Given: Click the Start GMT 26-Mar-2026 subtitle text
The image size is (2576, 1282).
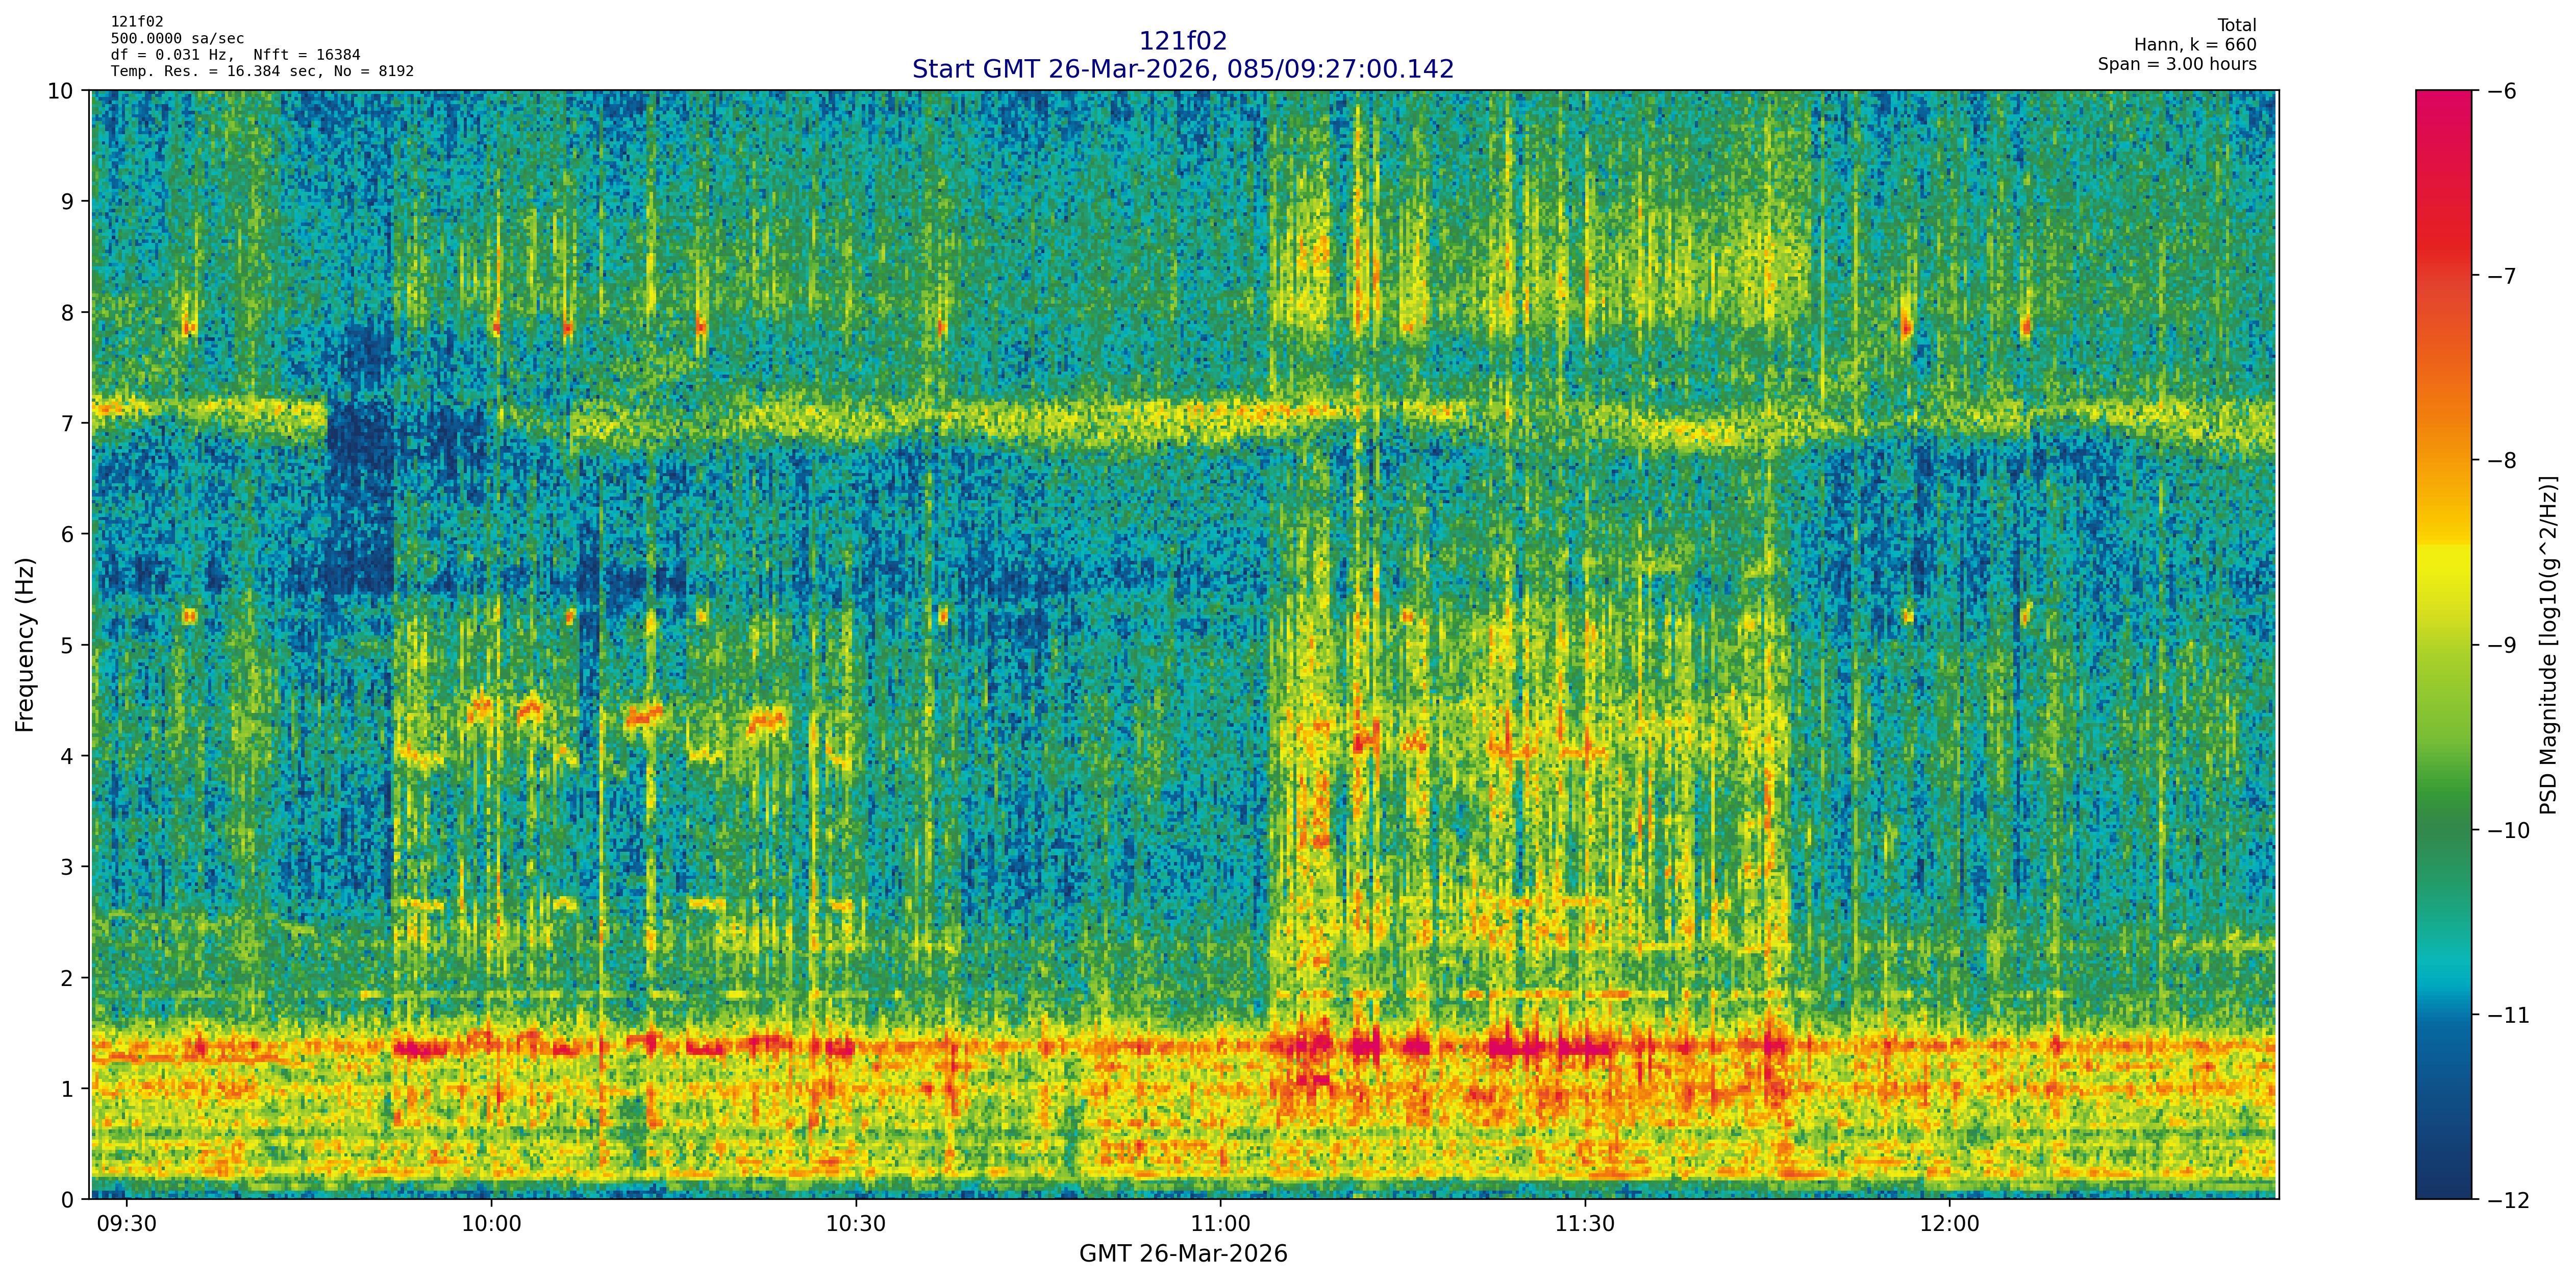Looking at the screenshot, I should [x=1182, y=69].
